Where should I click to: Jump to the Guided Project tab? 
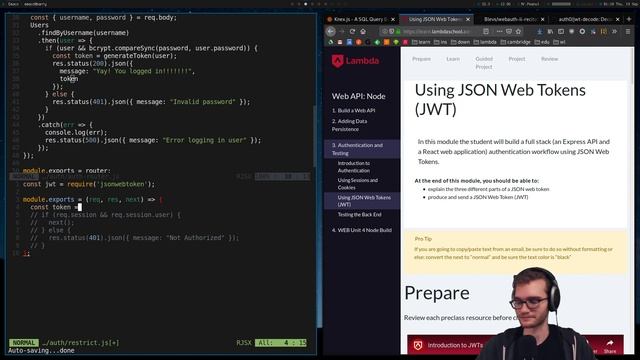tap(484, 63)
